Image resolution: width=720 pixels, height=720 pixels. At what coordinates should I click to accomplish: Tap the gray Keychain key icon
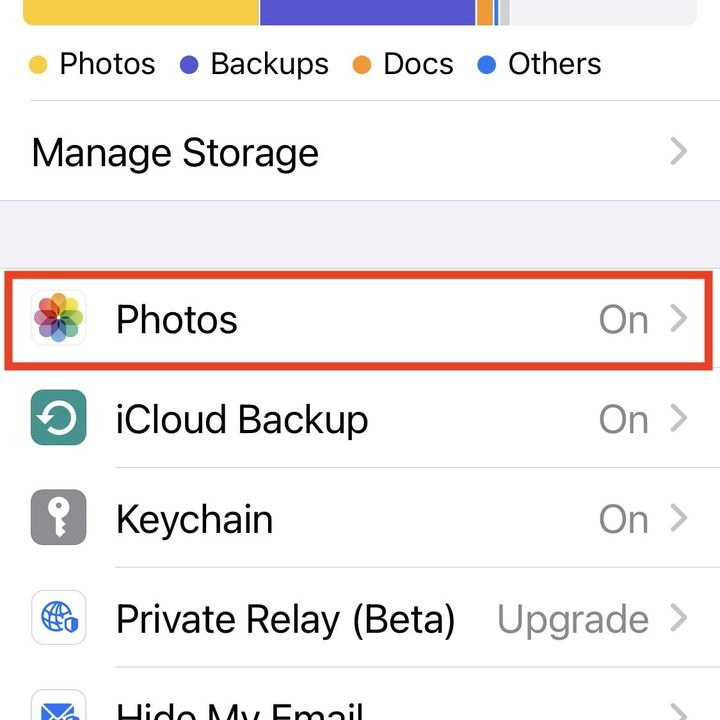pos(59,518)
